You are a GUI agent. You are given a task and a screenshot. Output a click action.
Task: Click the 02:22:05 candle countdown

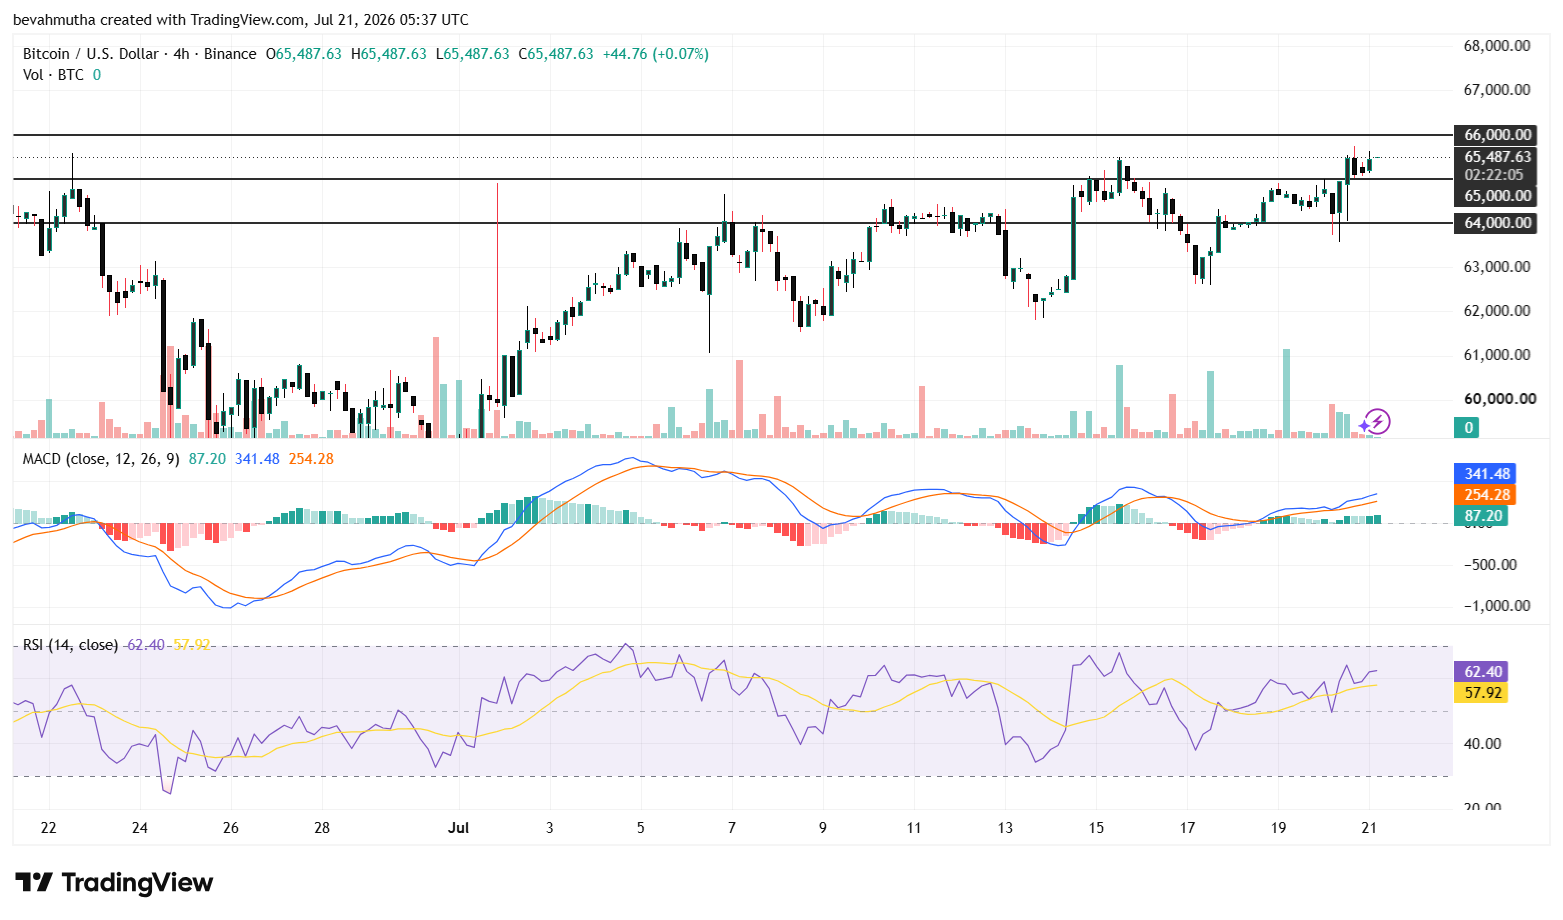[1494, 175]
